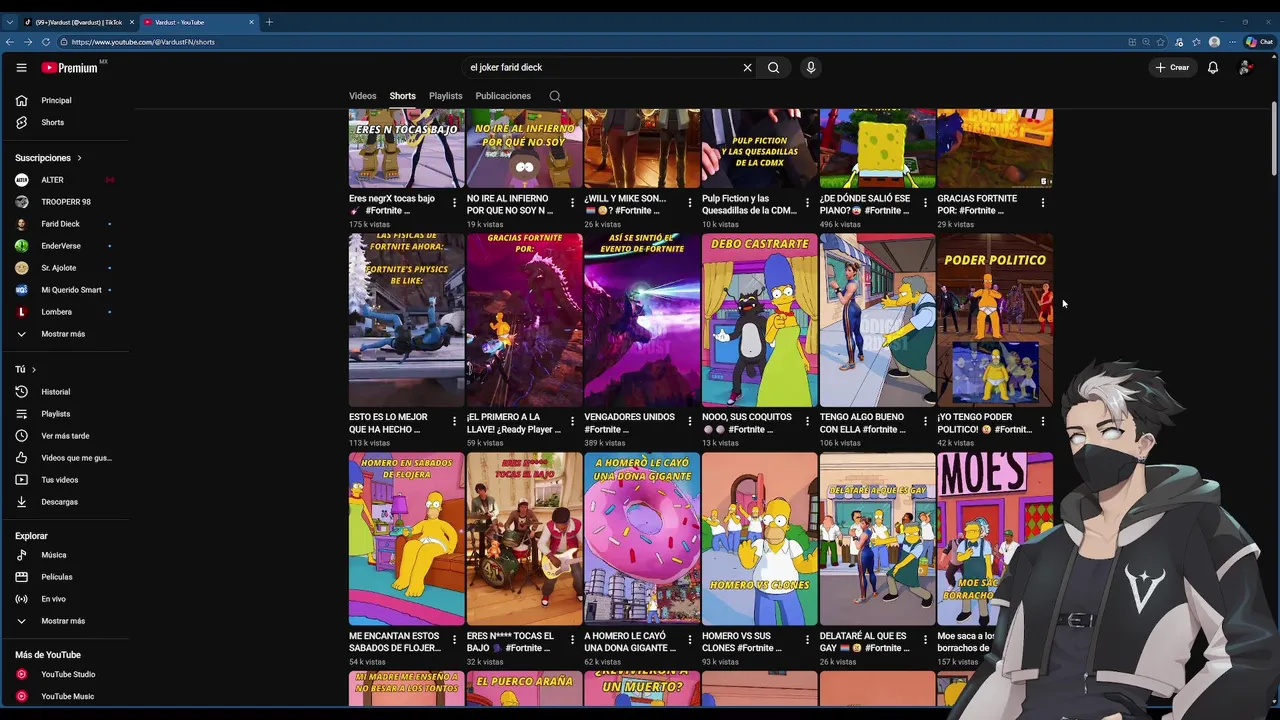Open options for 'NOOO, SUS COQUITOS' short

[808, 421]
